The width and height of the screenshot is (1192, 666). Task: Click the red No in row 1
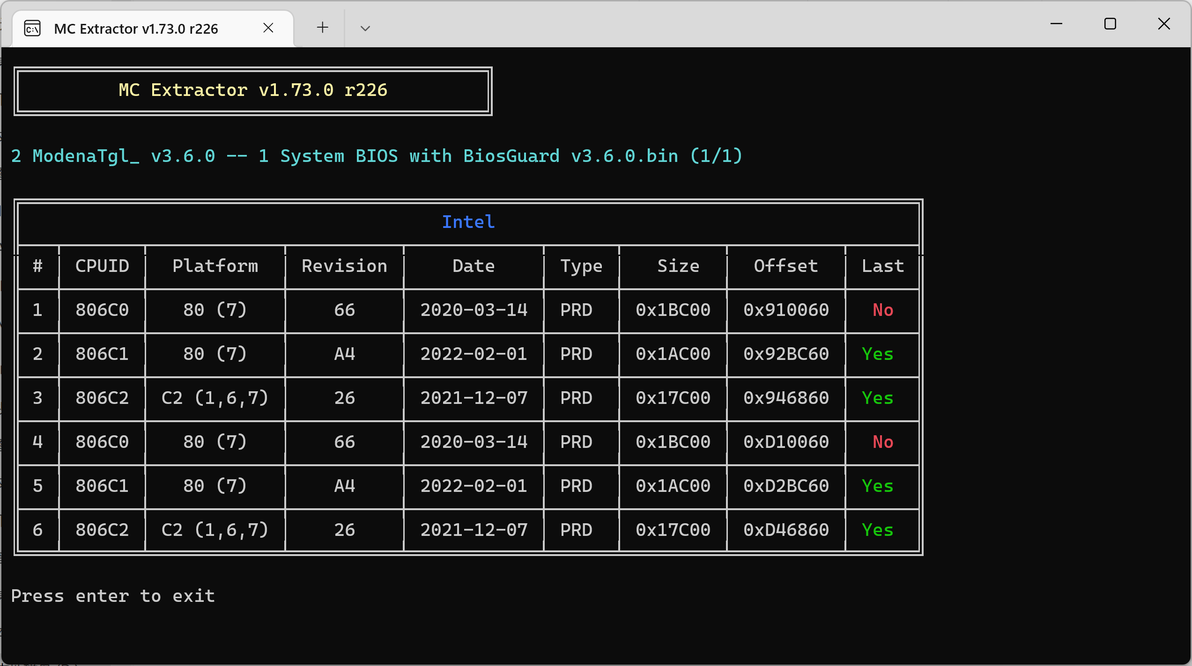(x=882, y=310)
